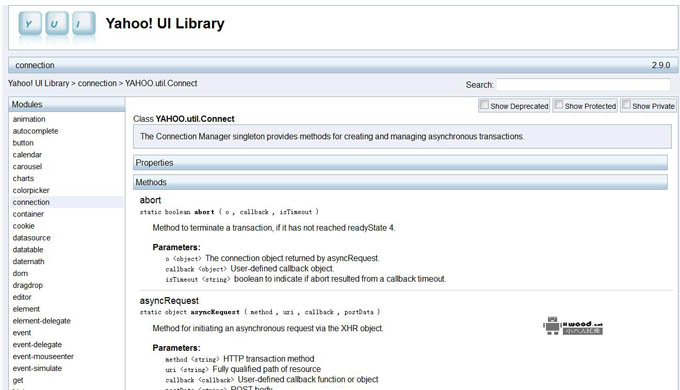Open the event module
The width and height of the screenshot is (680, 390).
pos(22,333)
